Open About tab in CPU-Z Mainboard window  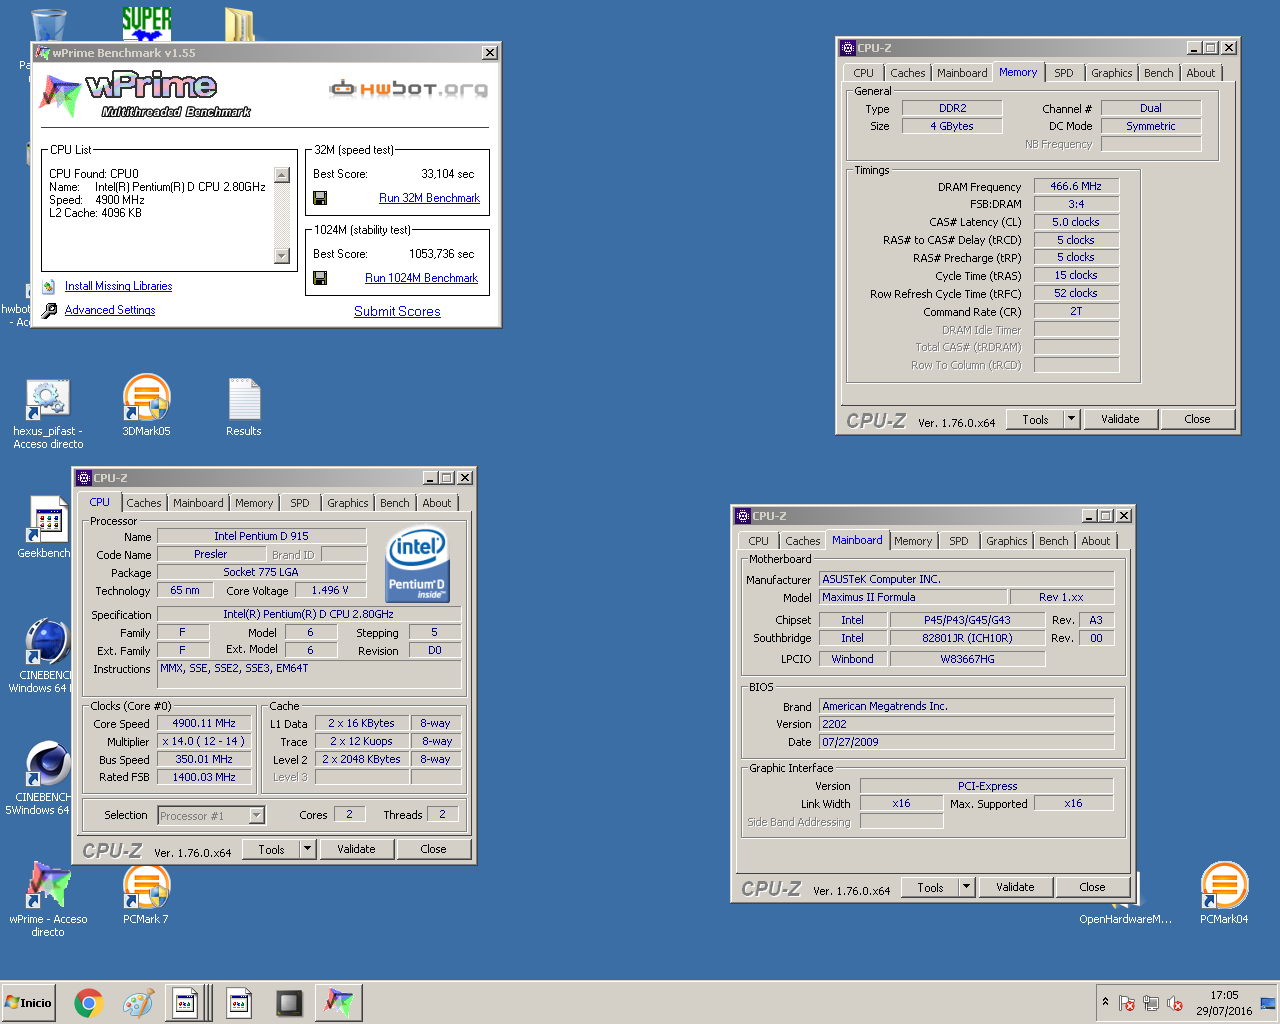[x=1096, y=541]
